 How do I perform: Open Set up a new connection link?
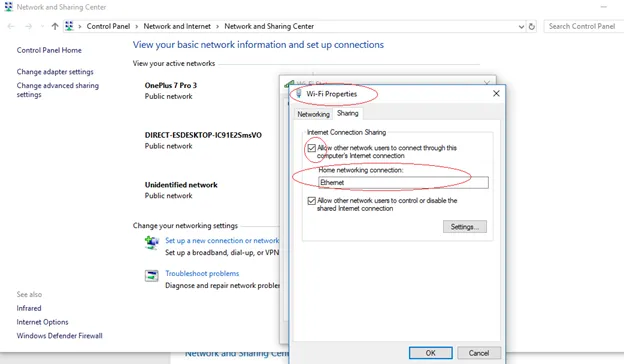click(x=222, y=241)
